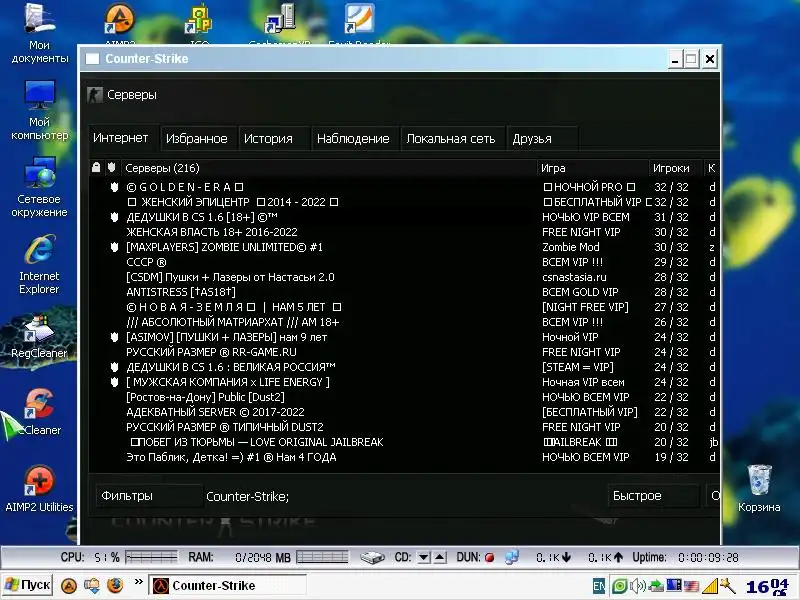Sort servers by the VAC shield column
Viewport: 800px width, 600px height.
(x=112, y=167)
